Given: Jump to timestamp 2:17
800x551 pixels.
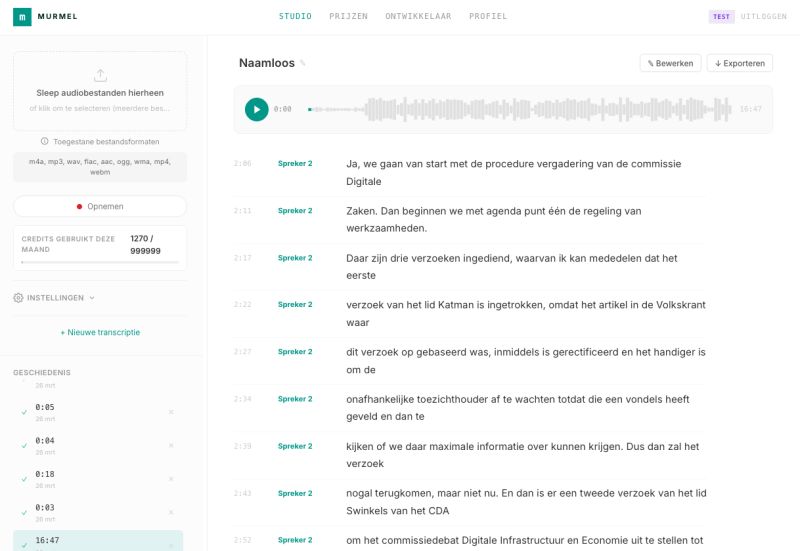Looking at the screenshot, I should point(242,258).
